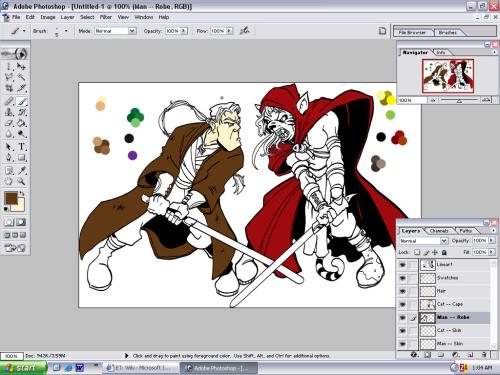The width and height of the screenshot is (500, 375).
Task: Select the Slice tool
Action: coord(21,88)
